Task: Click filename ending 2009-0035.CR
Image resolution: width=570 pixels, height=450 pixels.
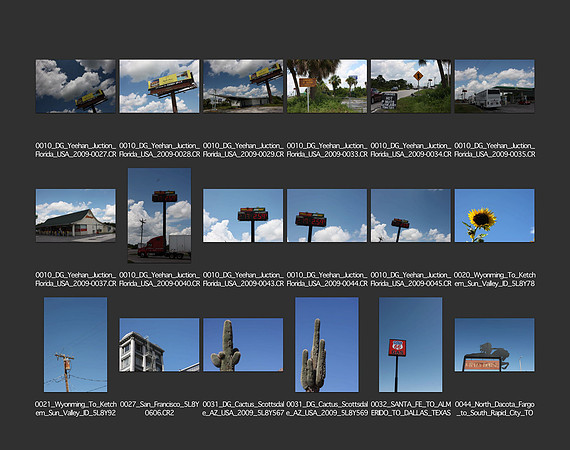Action: click(x=494, y=150)
